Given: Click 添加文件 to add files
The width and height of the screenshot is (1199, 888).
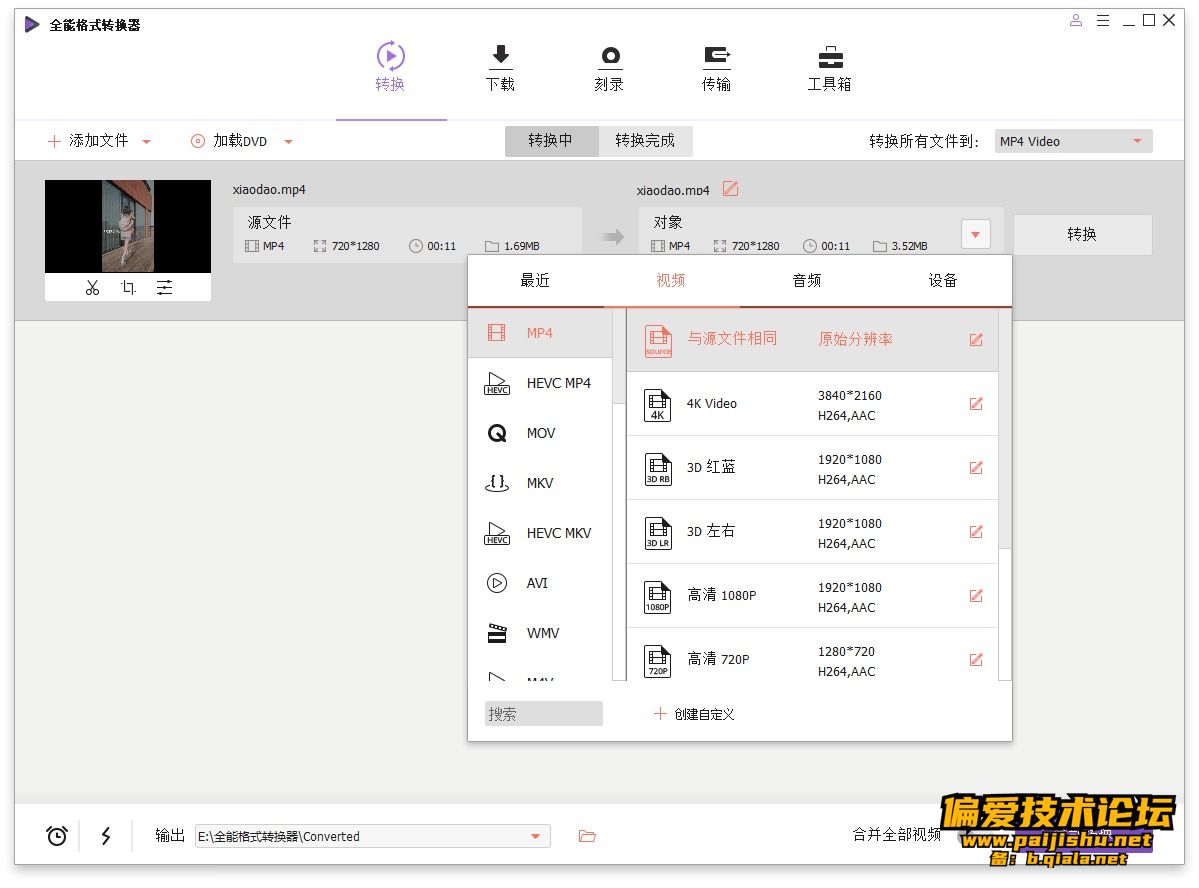Looking at the screenshot, I should (x=89, y=141).
